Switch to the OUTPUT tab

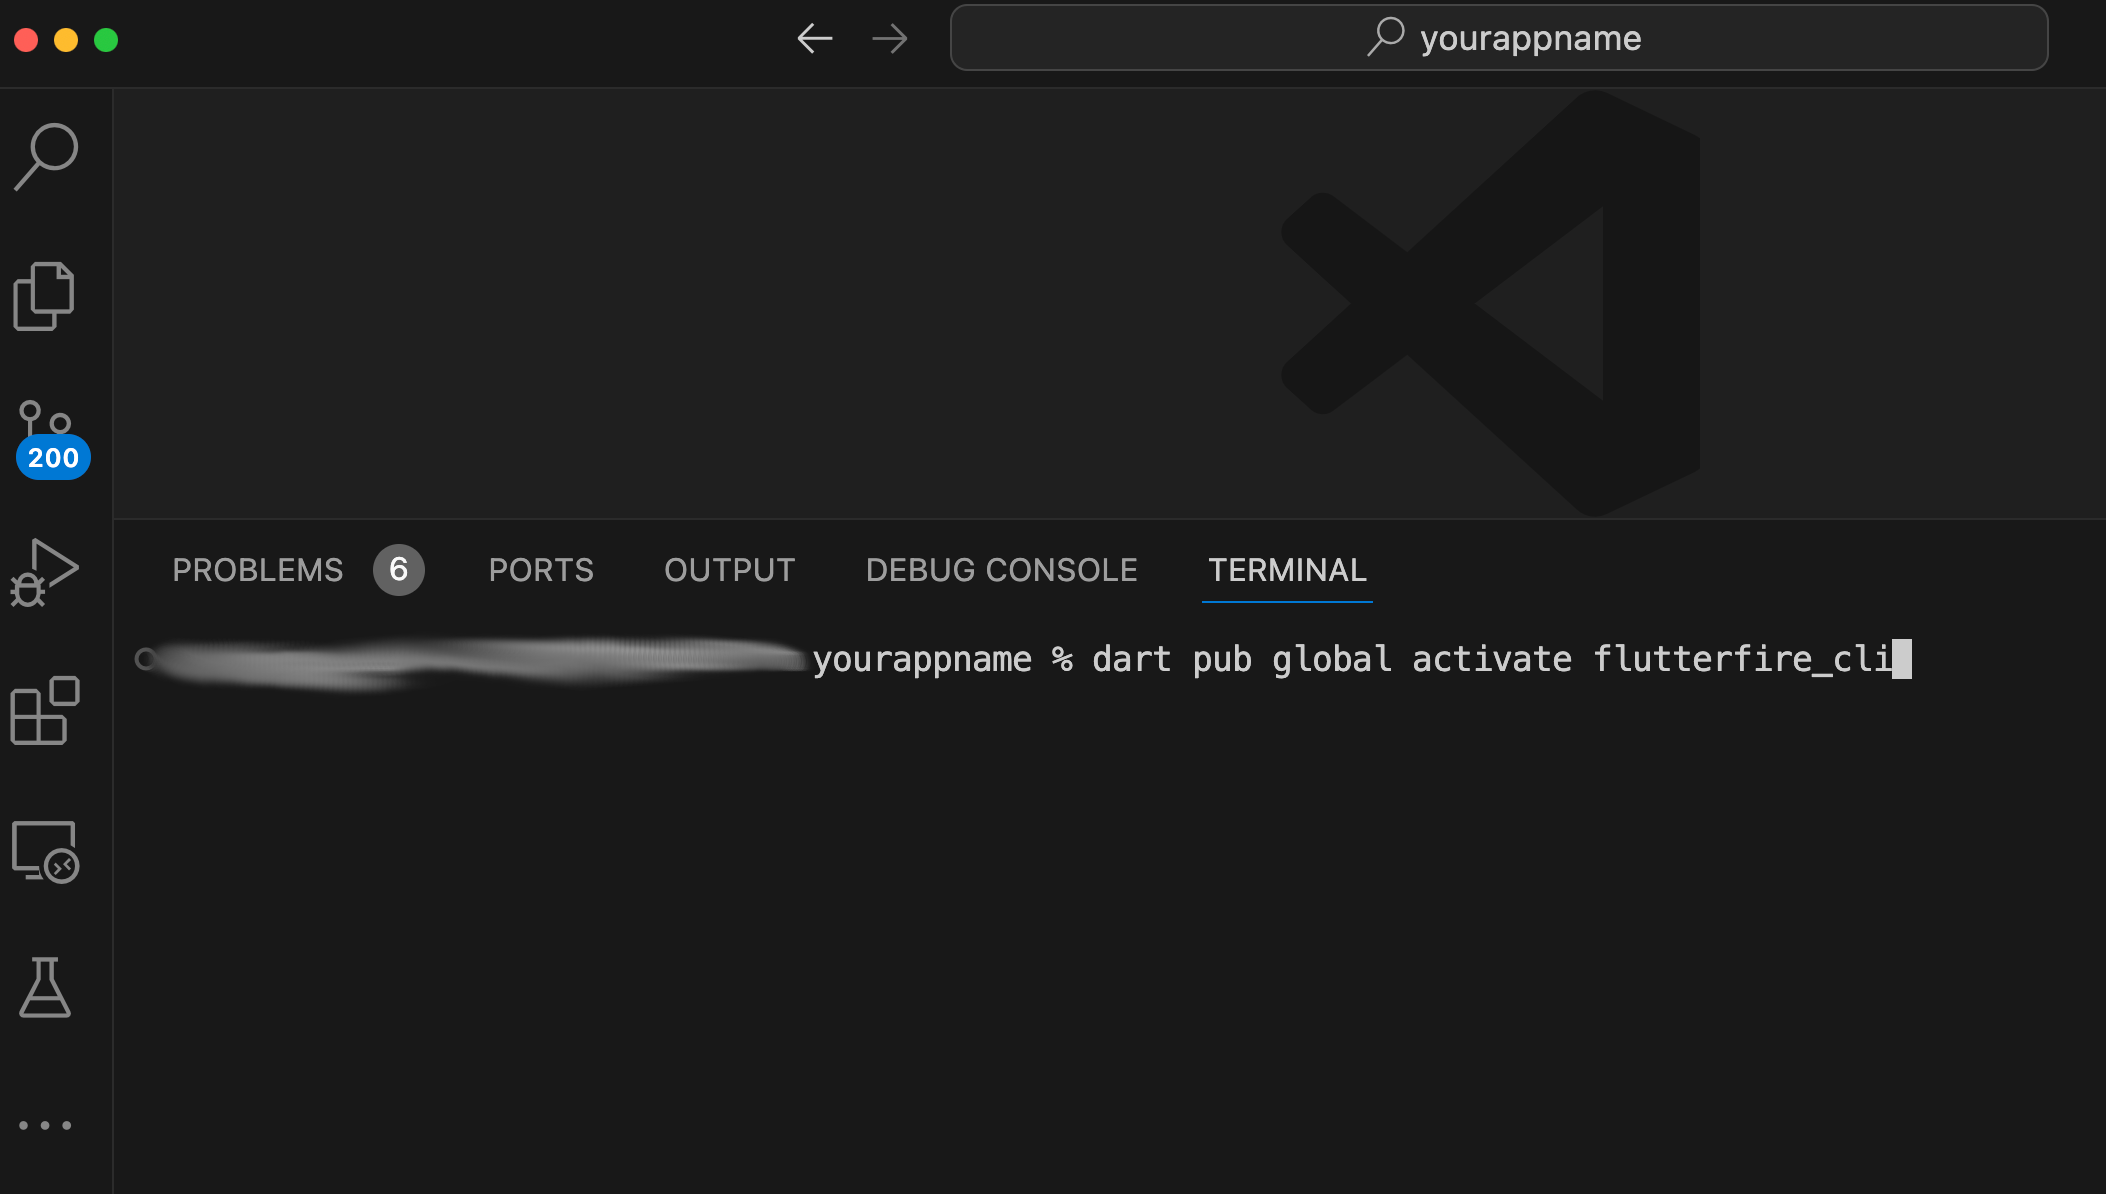[x=729, y=570]
